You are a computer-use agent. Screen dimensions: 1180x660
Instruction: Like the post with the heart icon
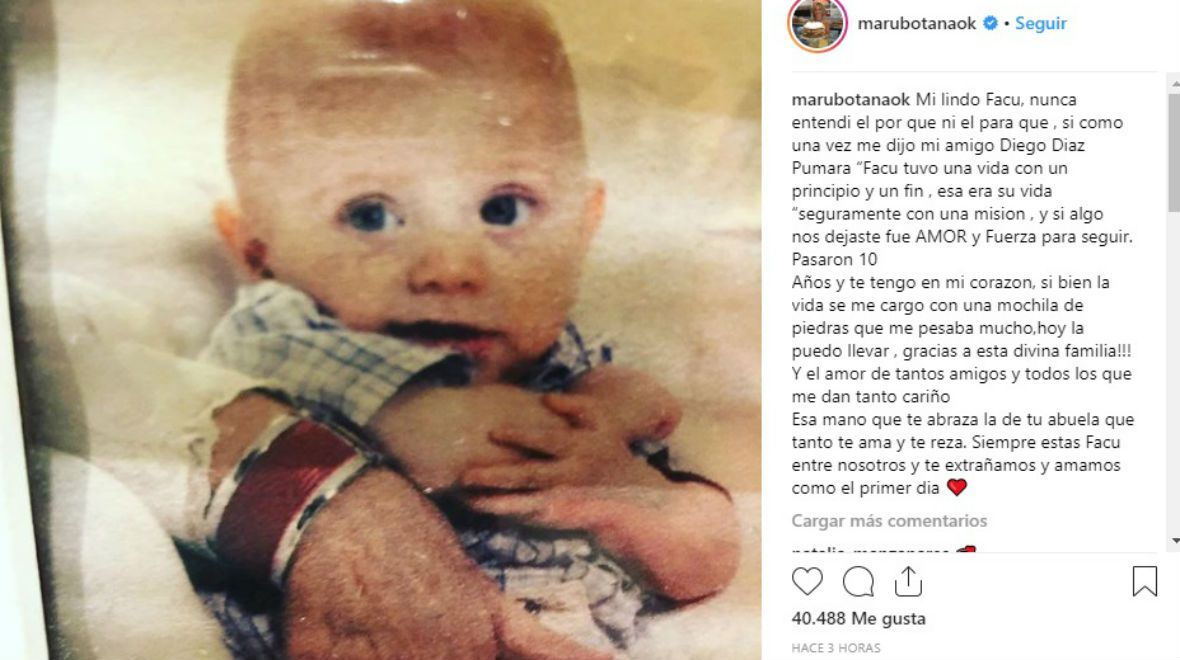(807, 582)
